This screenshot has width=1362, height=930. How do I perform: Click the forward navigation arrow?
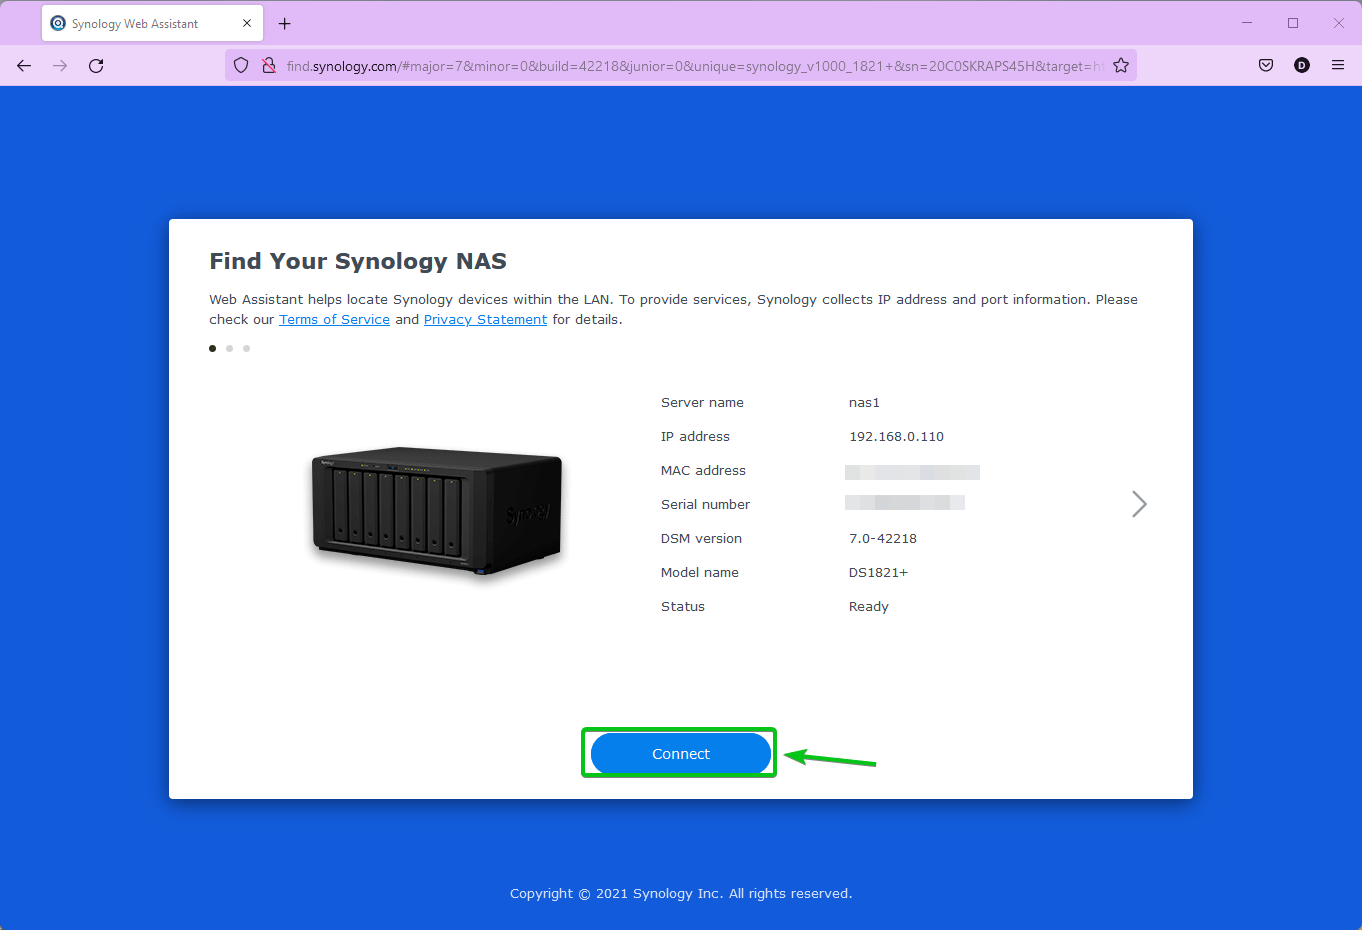coord(59,65)
